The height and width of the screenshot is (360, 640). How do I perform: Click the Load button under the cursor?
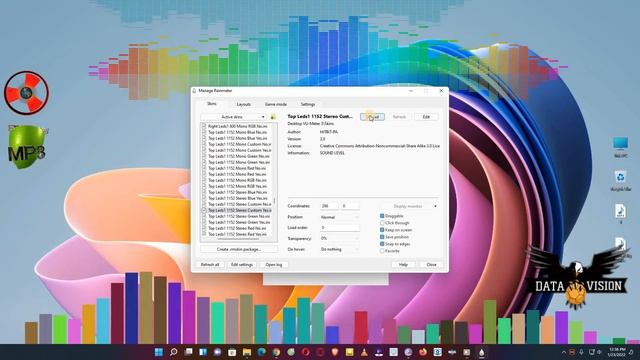coord(372,117)
